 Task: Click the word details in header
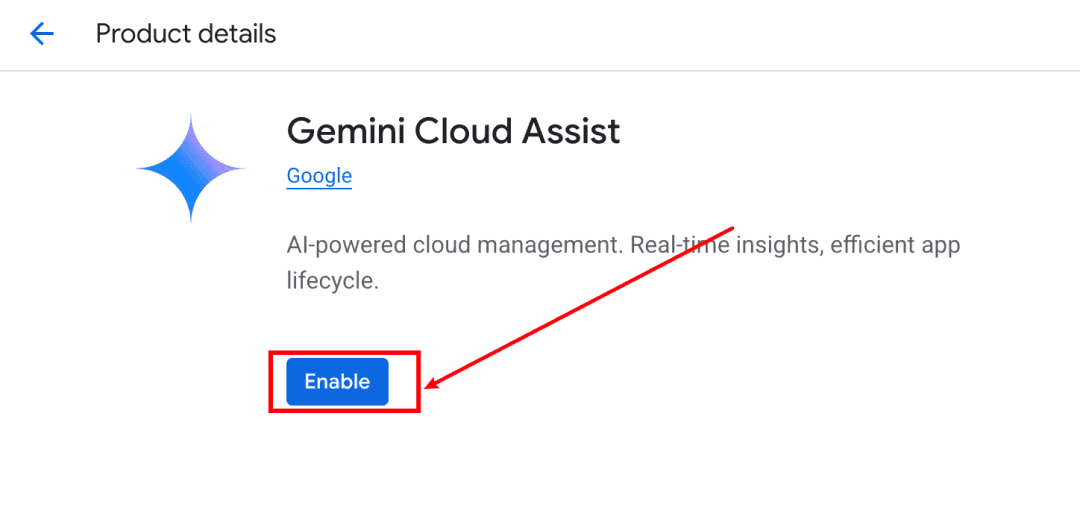[x=234, y=34]
